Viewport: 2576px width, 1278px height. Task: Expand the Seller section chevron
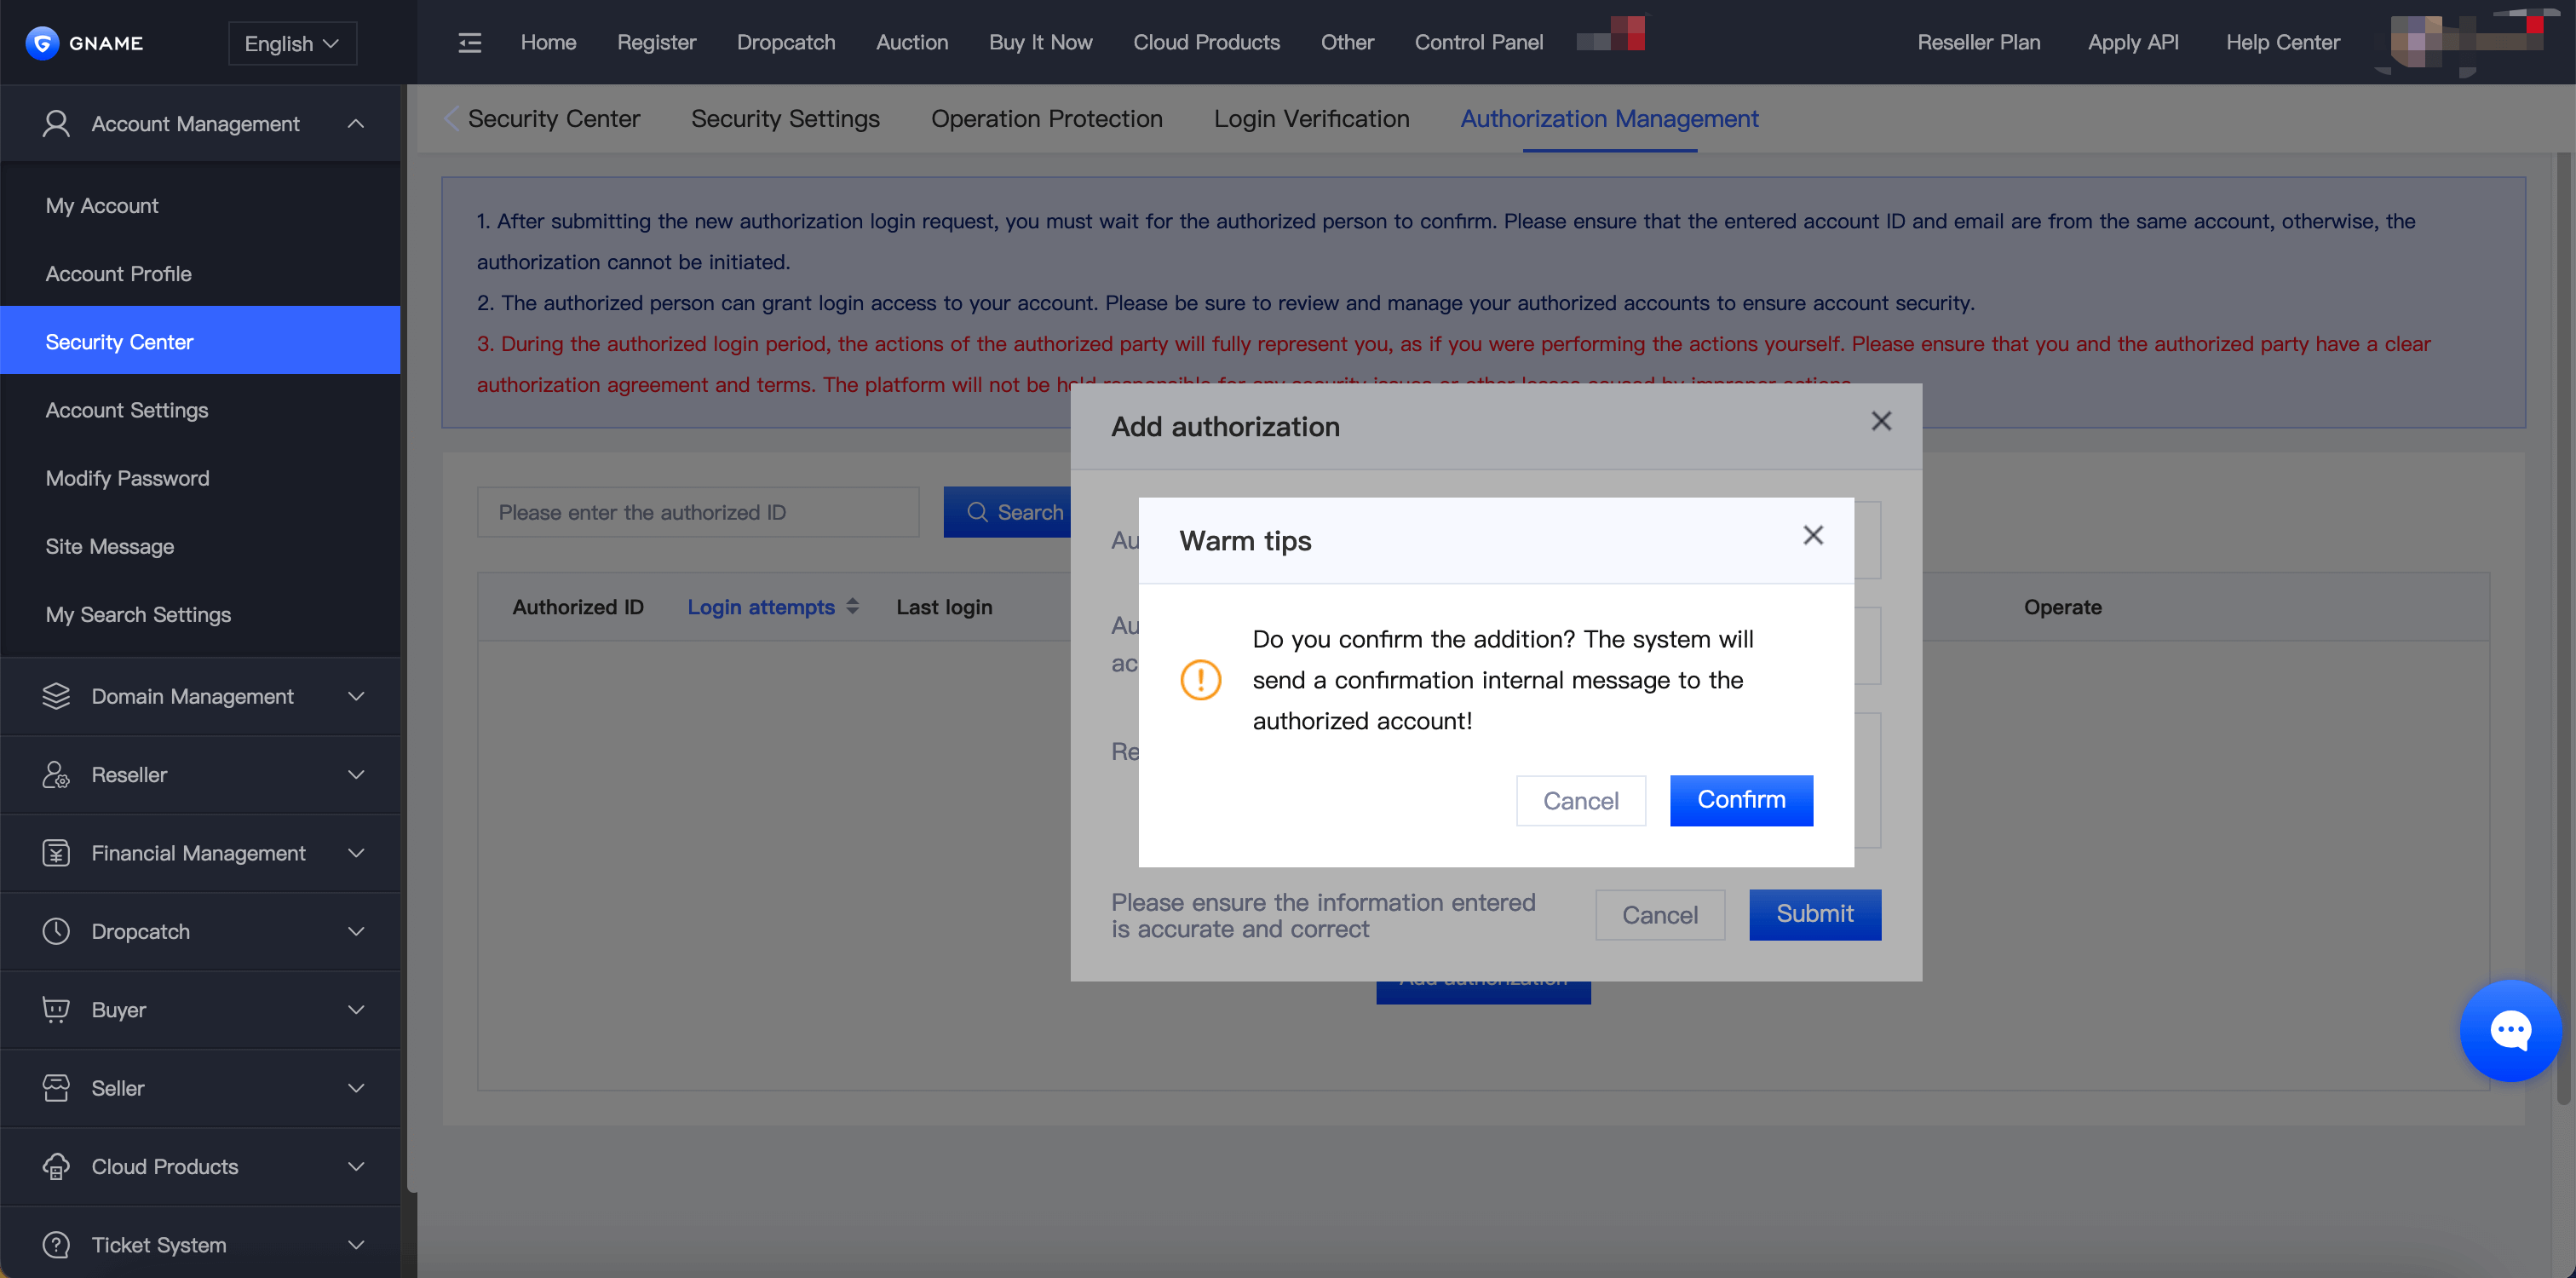tap(355, 1088)
